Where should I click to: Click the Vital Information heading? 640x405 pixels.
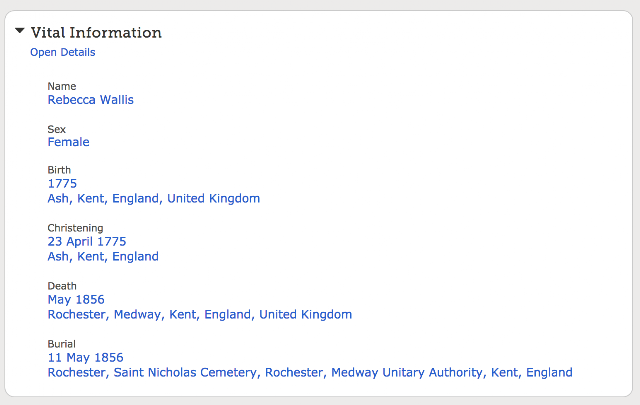[96, 33]
